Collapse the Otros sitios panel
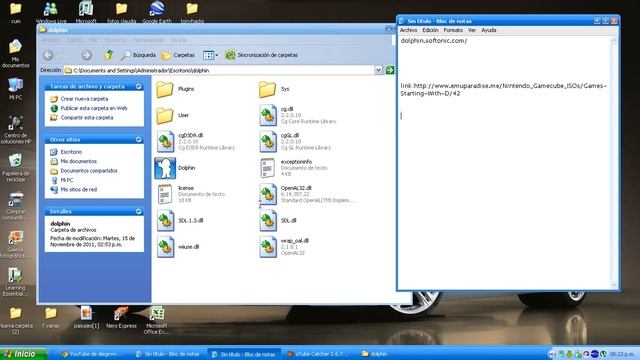Image resolution: width=640 pixels, height=360 pixels. pyautogui.click(x=138, y=140)
